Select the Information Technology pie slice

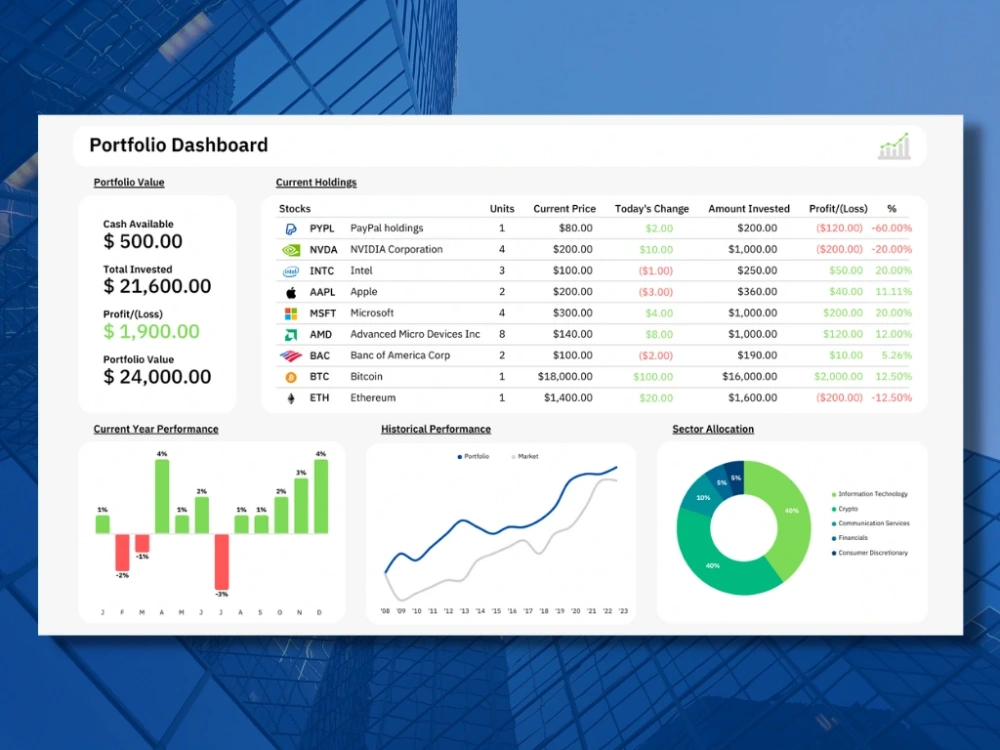click(x=790, y=510)
